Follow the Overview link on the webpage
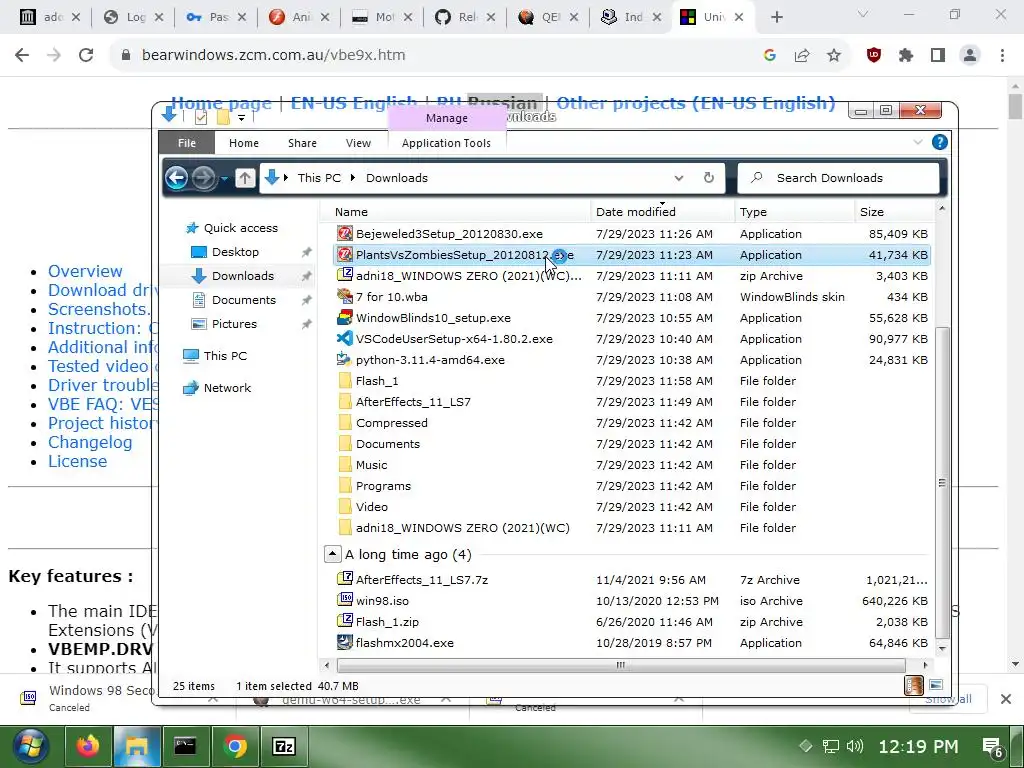Viewport: 1024px width, 768px height. (85, 271)
